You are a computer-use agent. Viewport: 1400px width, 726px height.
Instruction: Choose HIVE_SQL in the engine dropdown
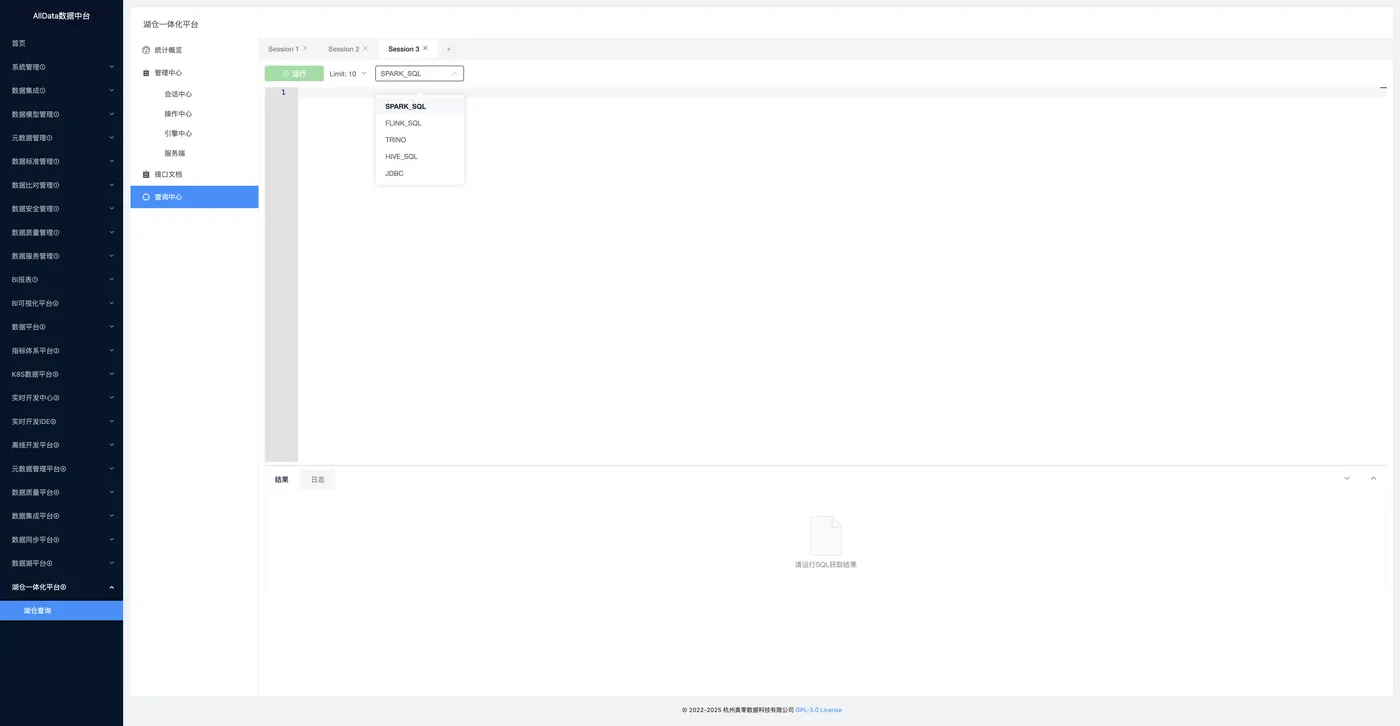point(420,157)
